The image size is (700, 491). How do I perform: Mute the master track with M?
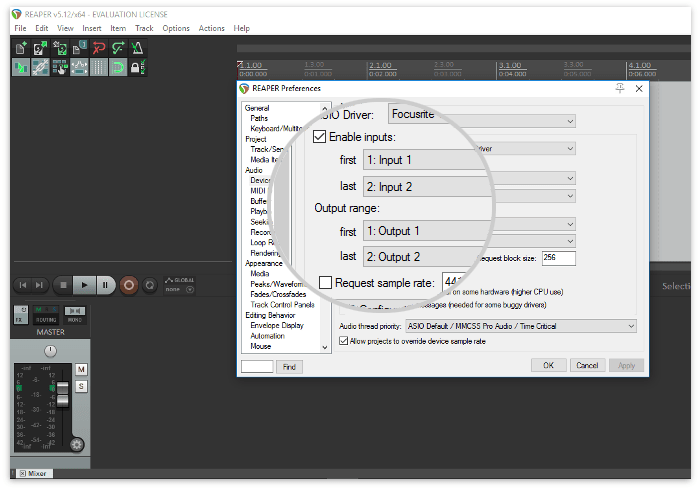tap(81, 370)
